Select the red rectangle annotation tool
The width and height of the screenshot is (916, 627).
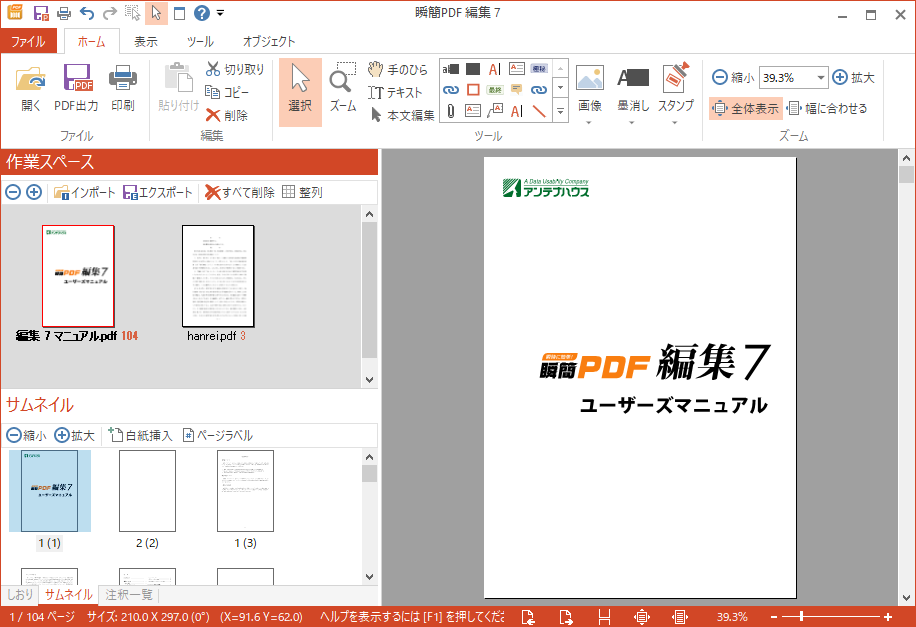[473, 90]
